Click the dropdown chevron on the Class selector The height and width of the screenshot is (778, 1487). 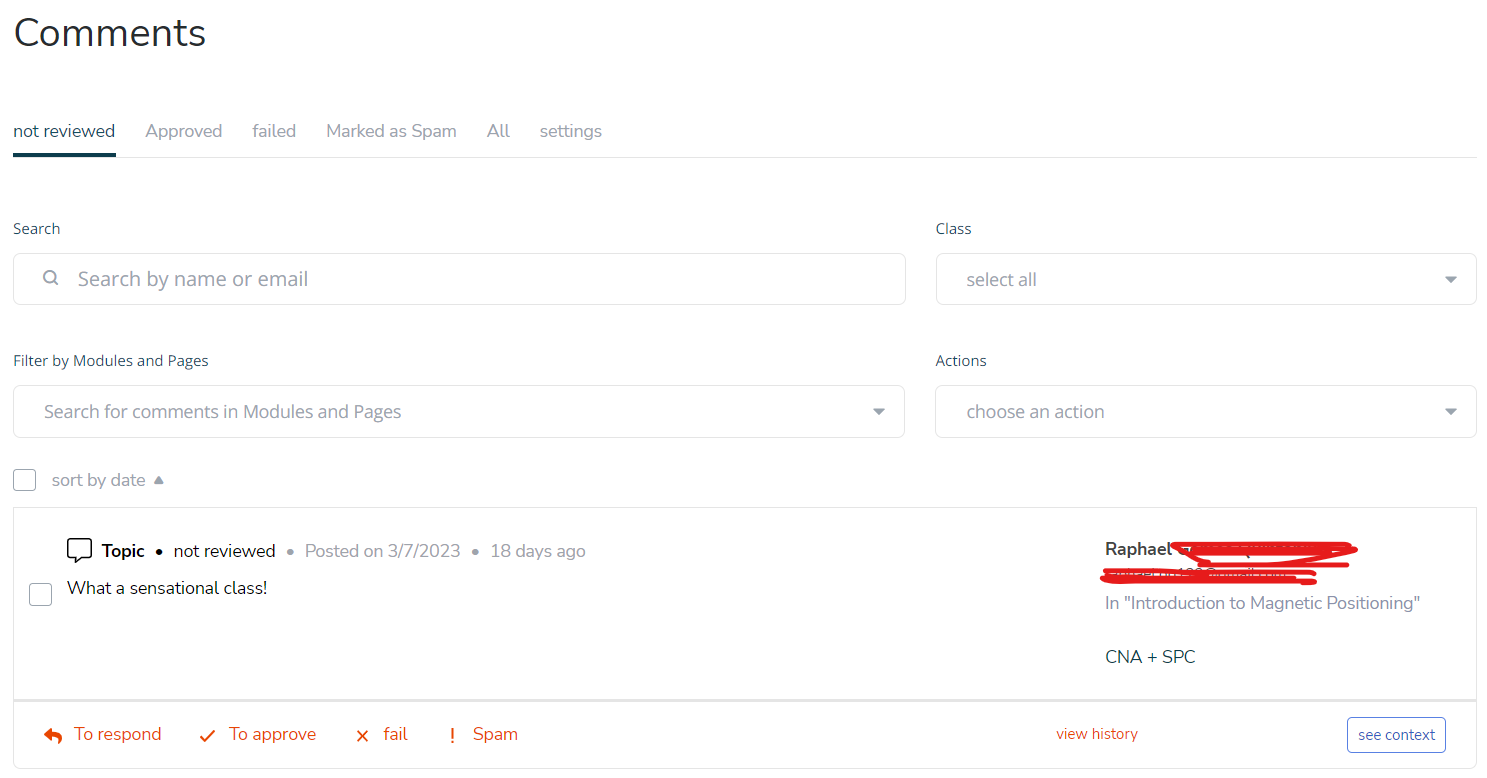(x=1450, y=279)
